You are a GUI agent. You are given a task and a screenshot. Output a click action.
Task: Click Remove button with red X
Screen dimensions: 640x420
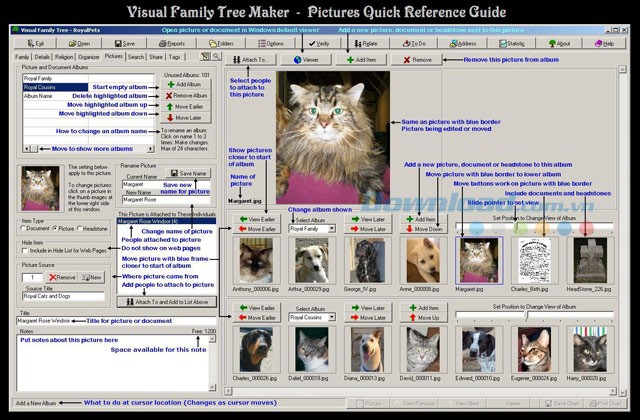(417, 60)
